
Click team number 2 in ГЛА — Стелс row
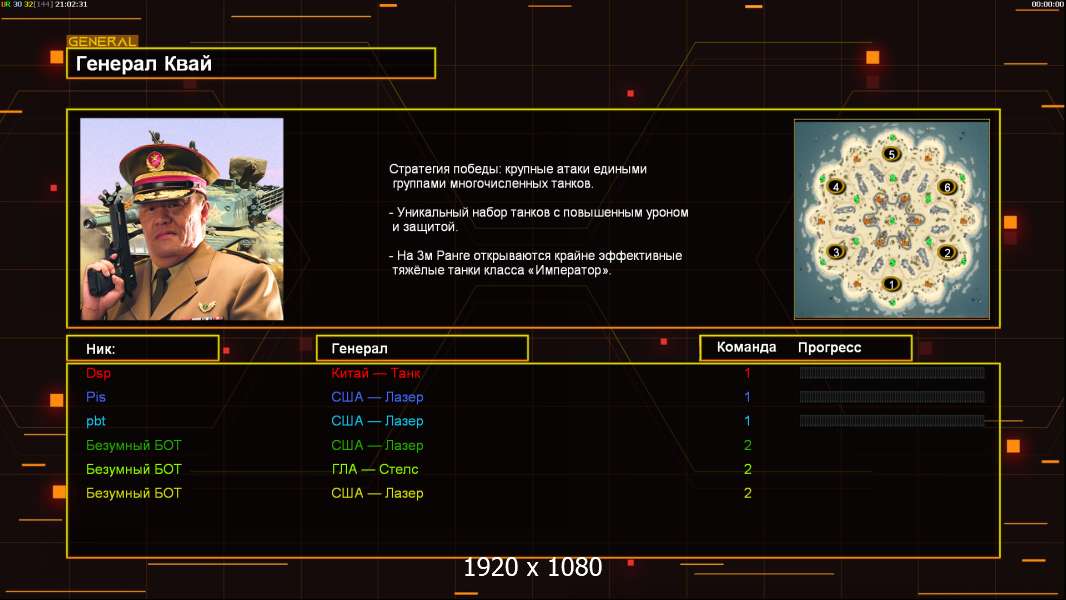coord(747,469)
